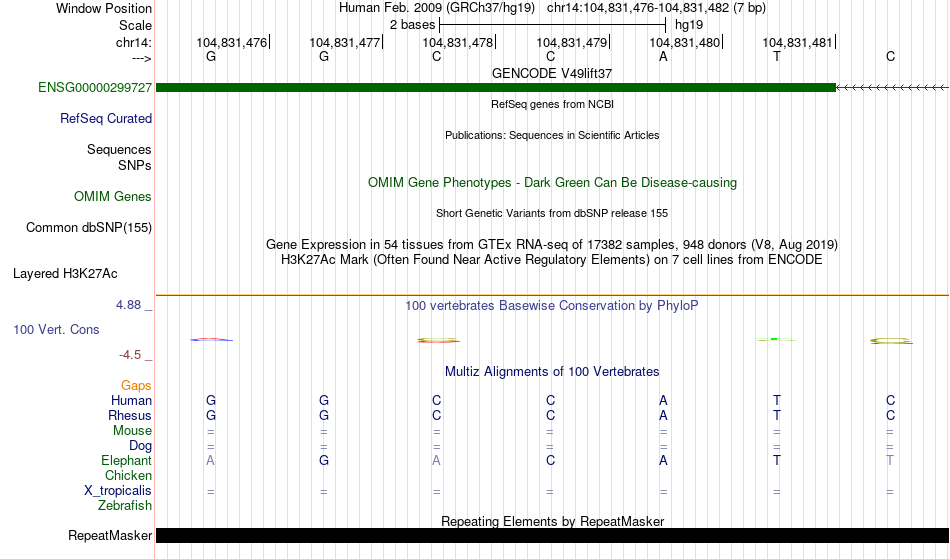Screen dimensions: 950x559
Task: Click the 2 bases scale bar
Action: pos(553,25)
